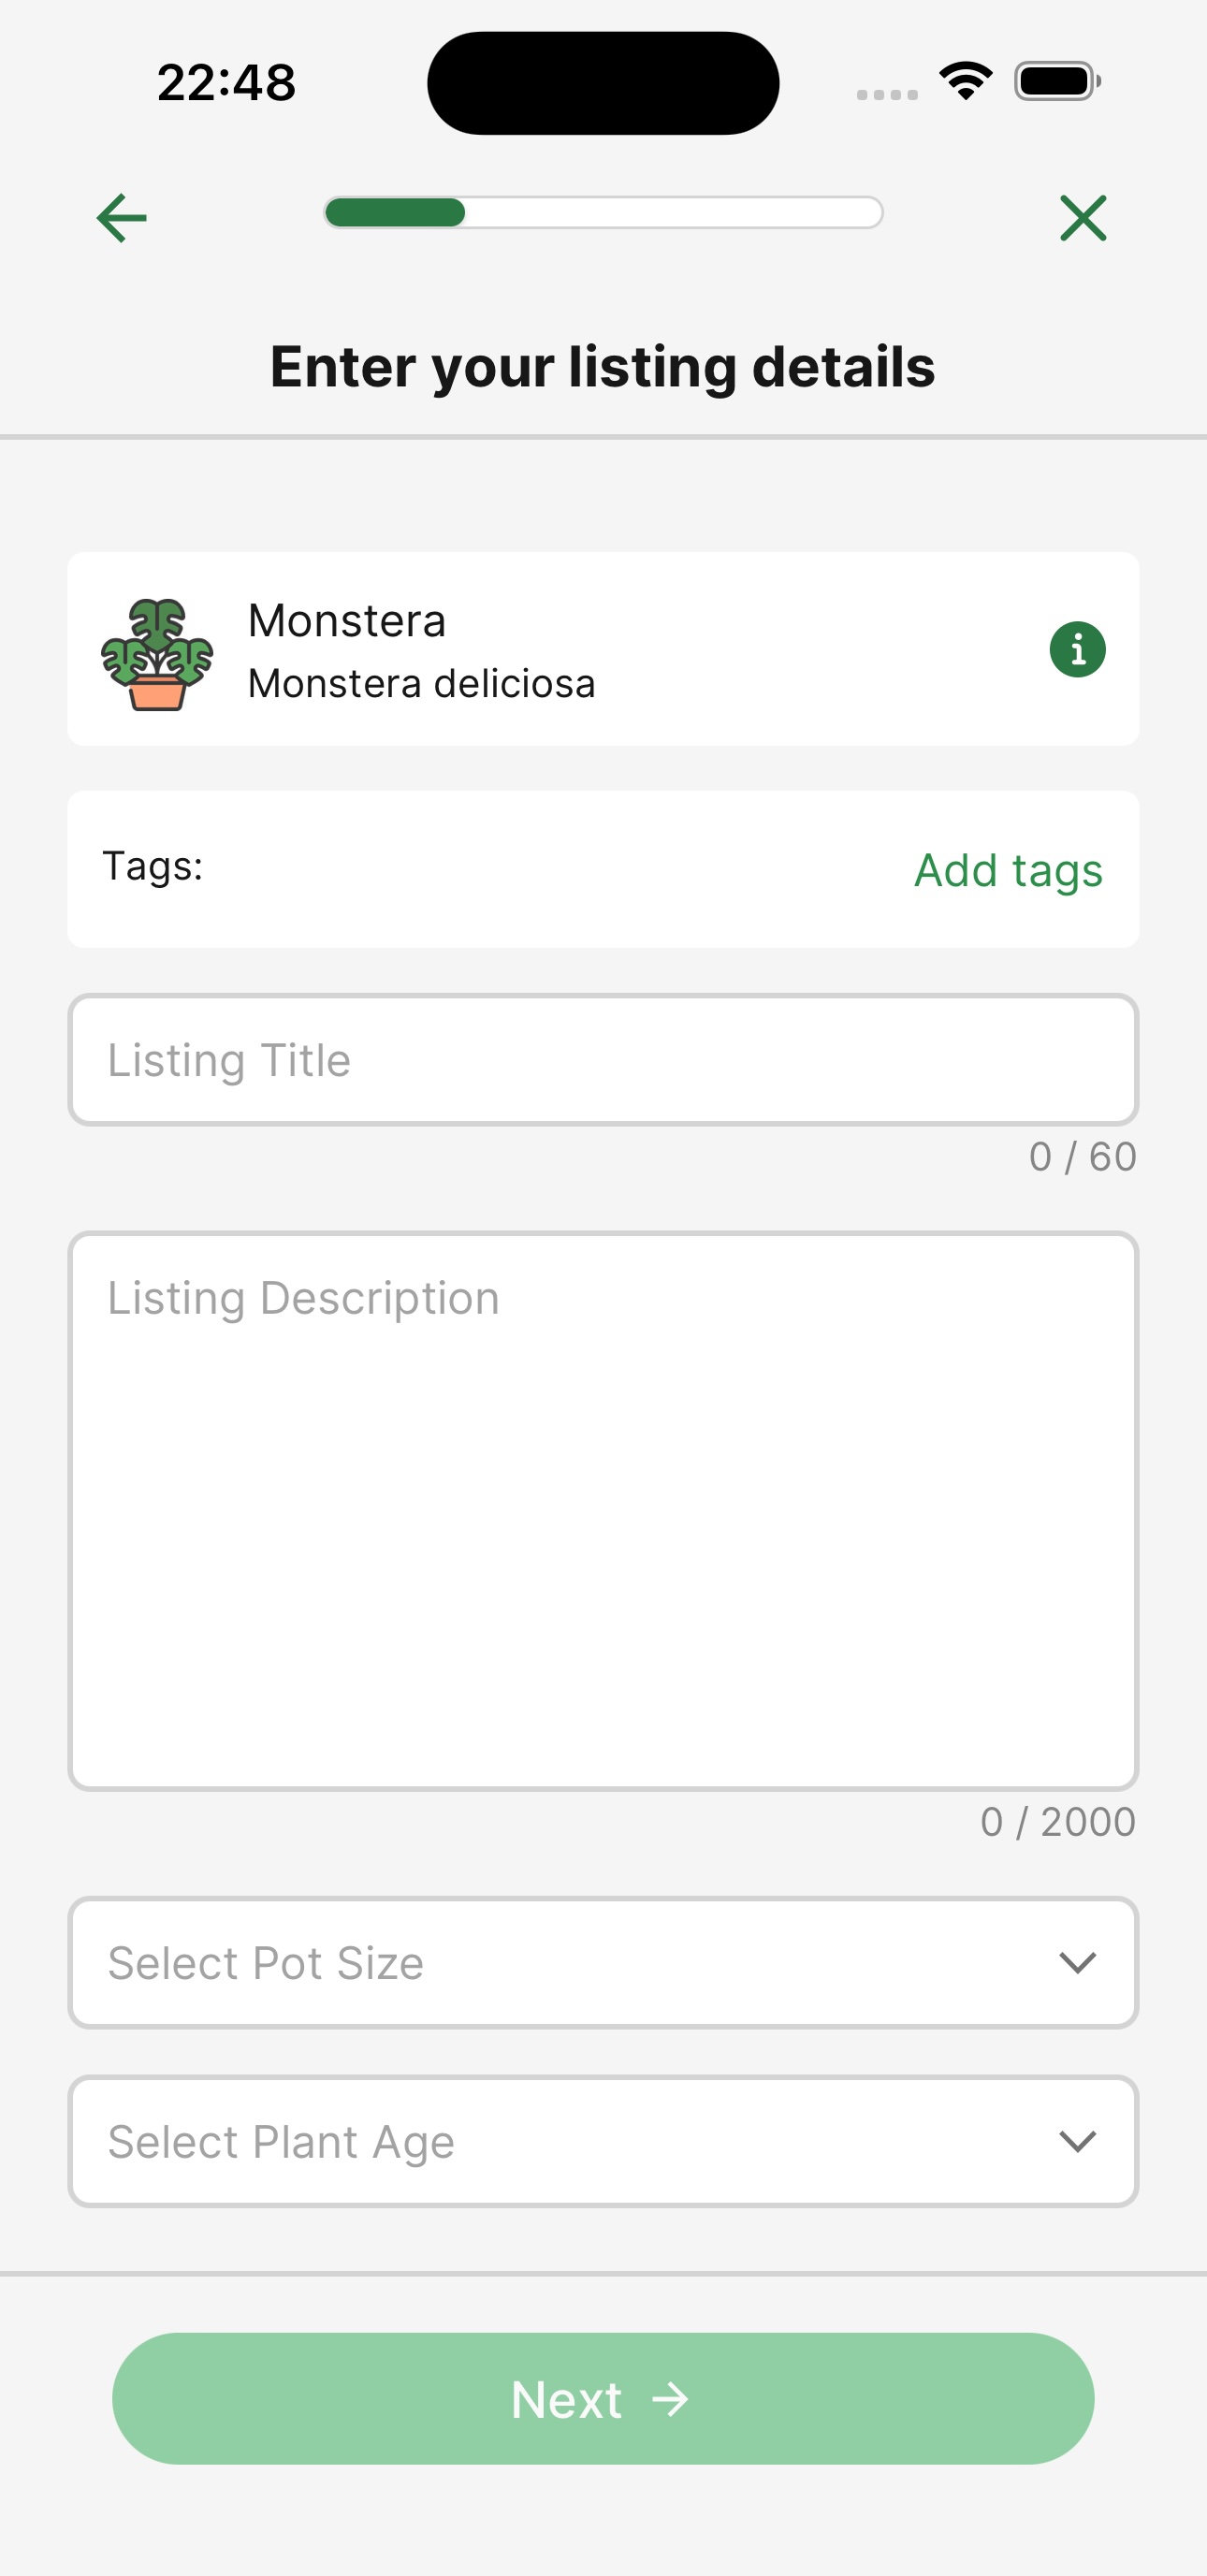Tap the Monstera deliciosa species name
The image size is (1207, 2576).
[x=421, y=684]
